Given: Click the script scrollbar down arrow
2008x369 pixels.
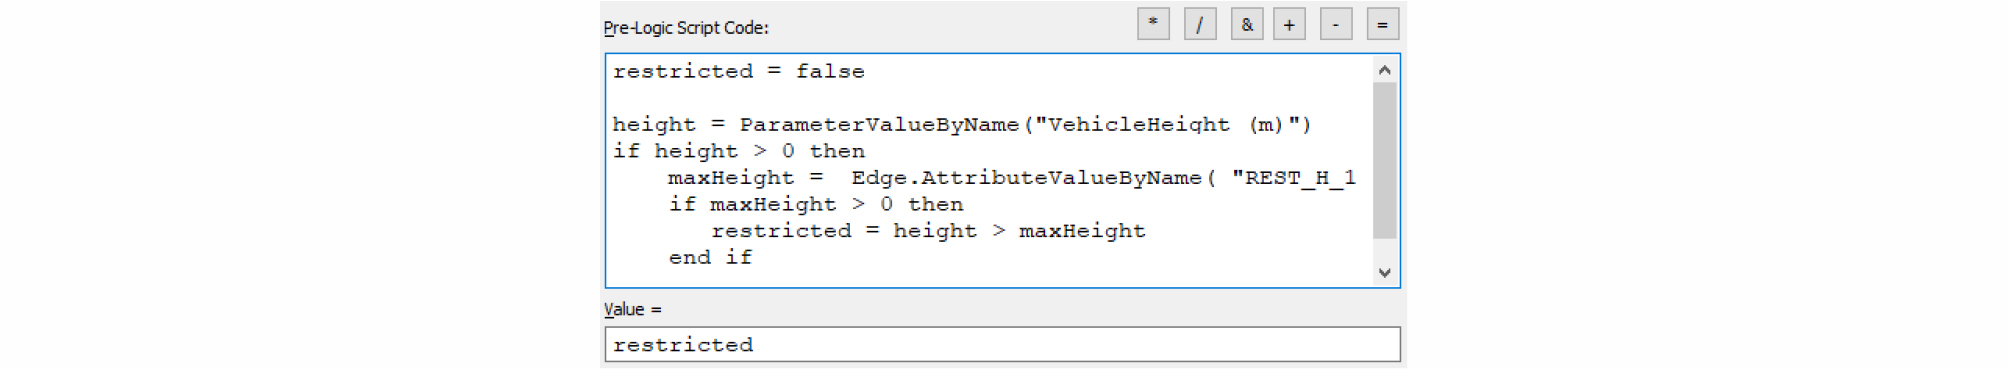Looking at the screenshot, I should (1384, 272).
